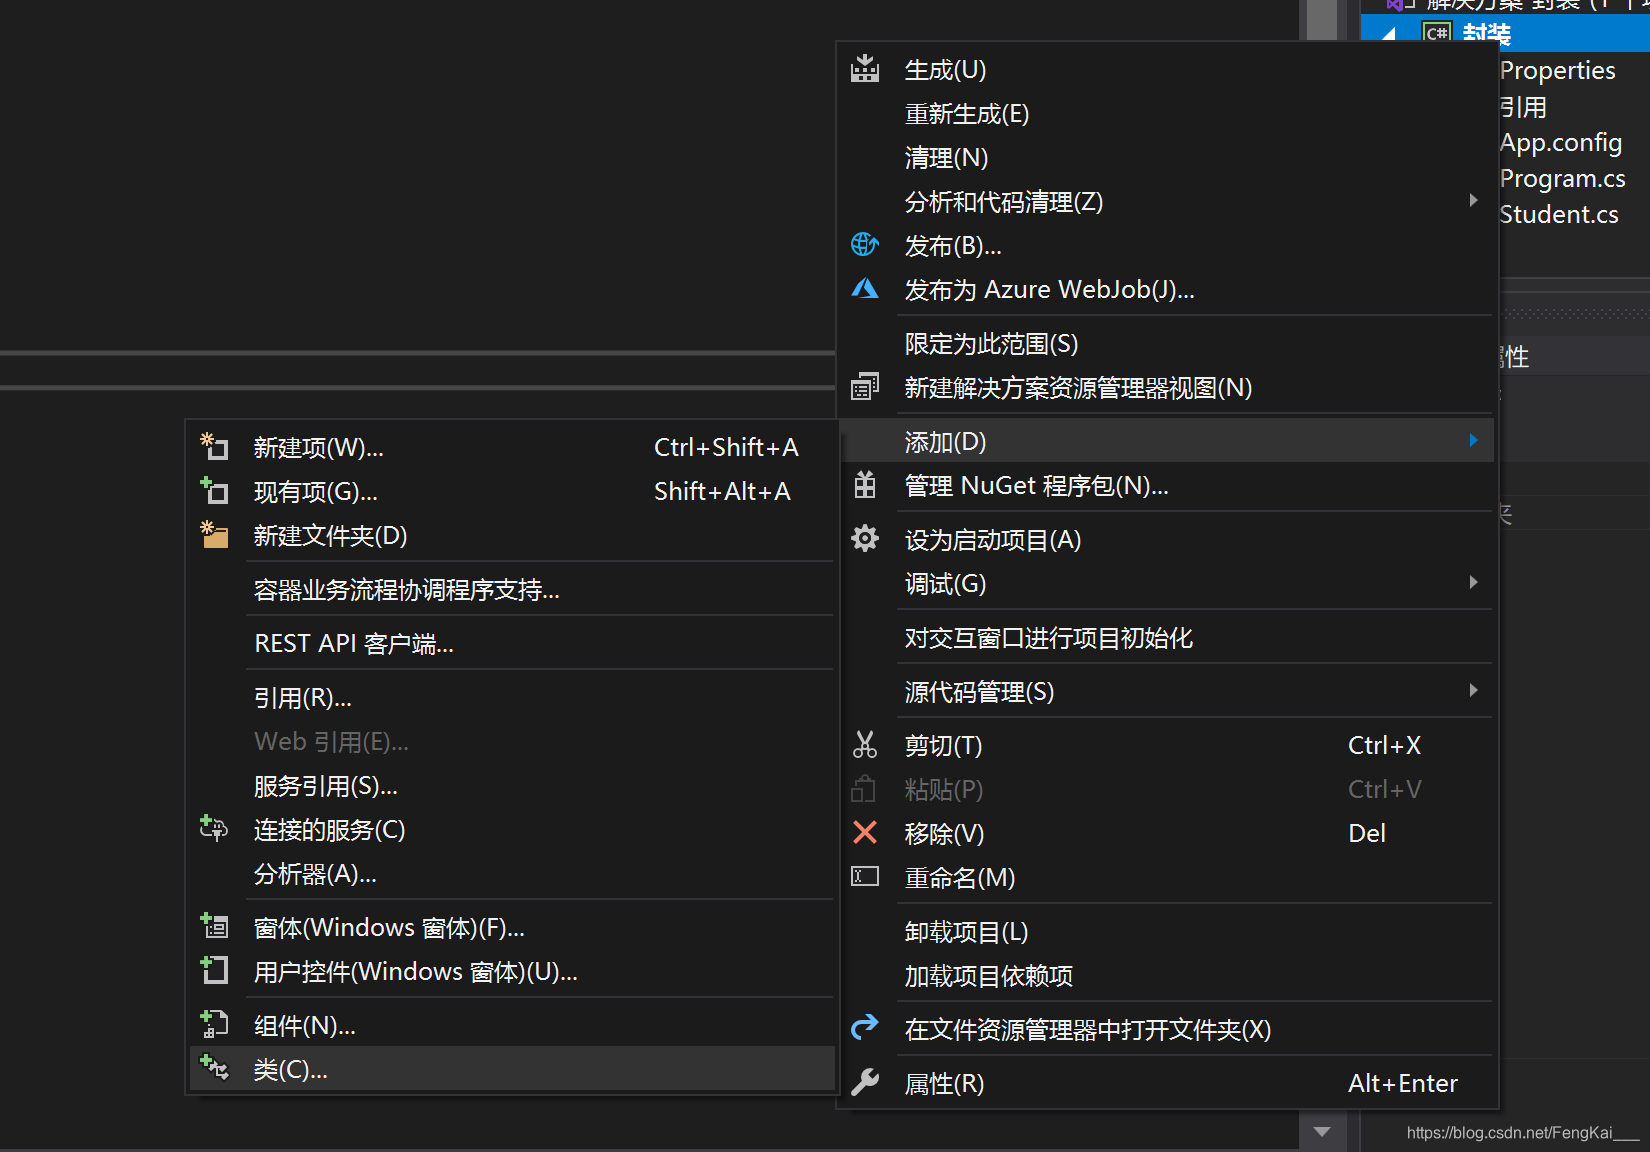Click the connected services icon
Viewport: 1650px width, 1152px height.
click(x=214, y=828)
